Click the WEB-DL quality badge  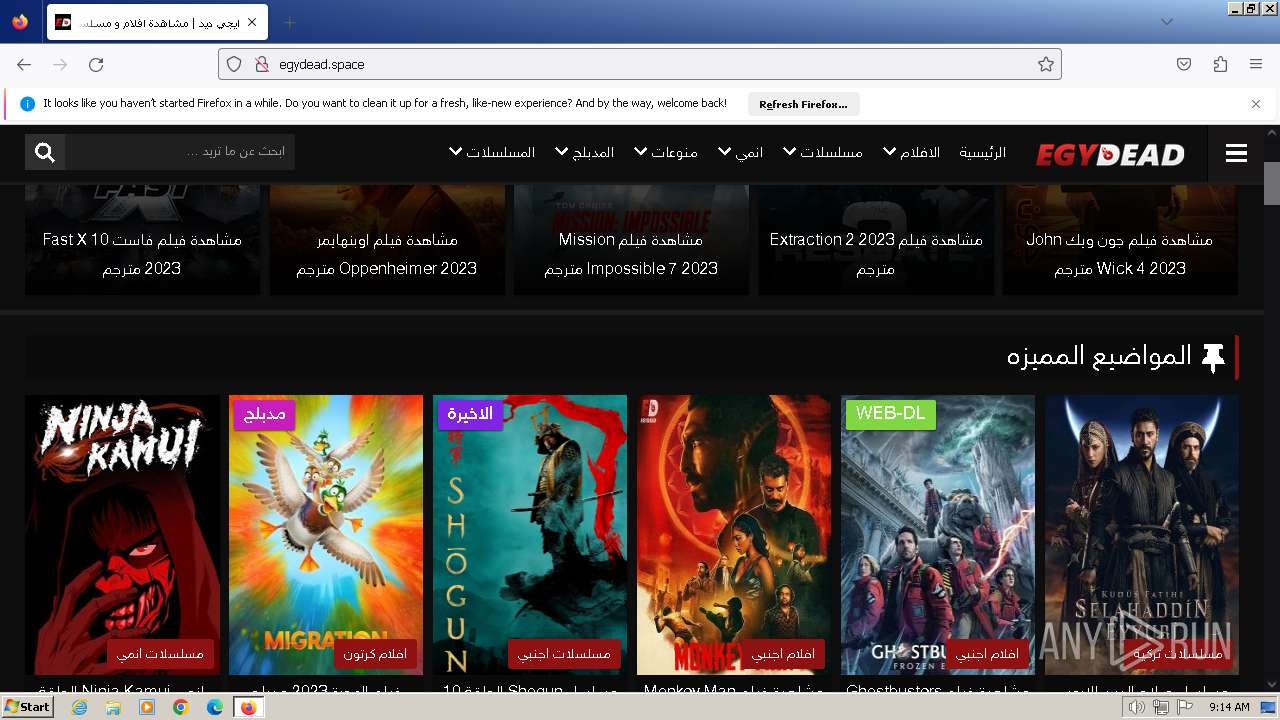click(x=890, y=414)
